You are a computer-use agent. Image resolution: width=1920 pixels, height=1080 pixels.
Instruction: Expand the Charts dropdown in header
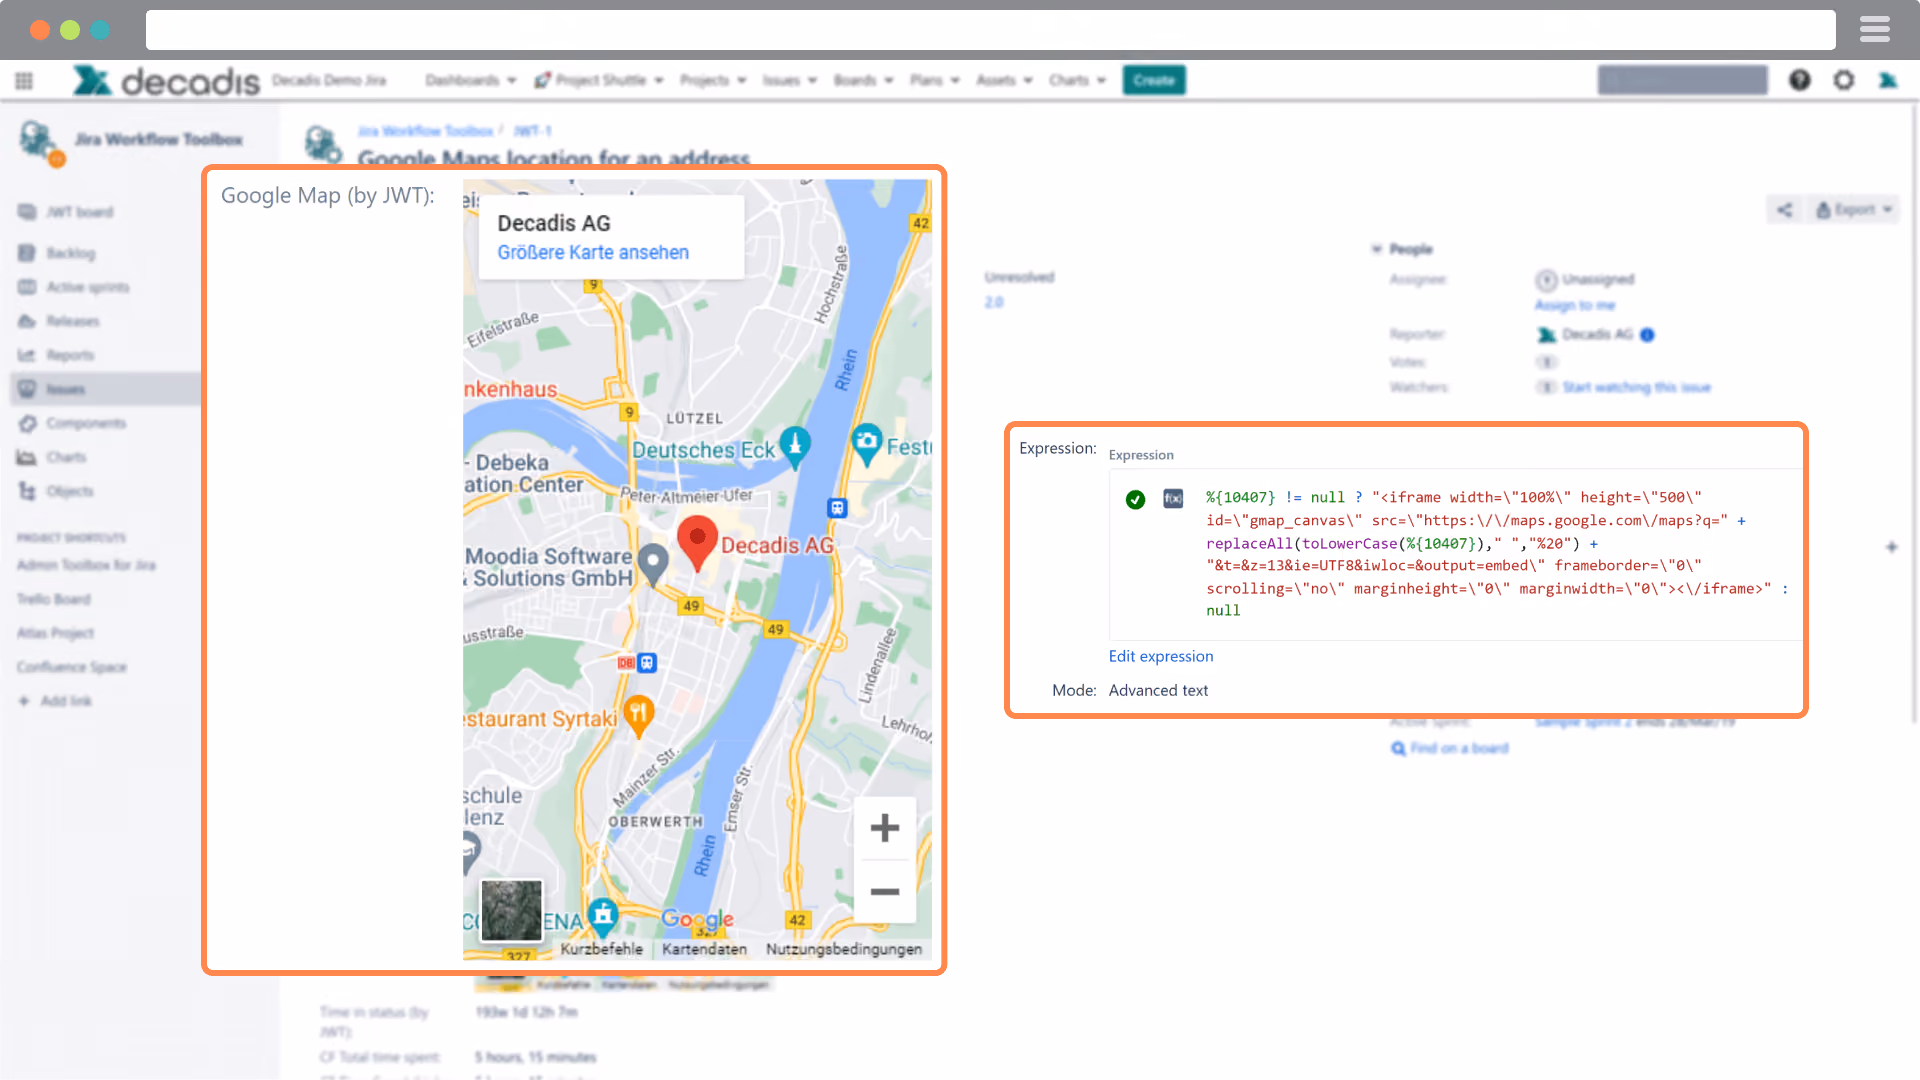pos(1077,80)
